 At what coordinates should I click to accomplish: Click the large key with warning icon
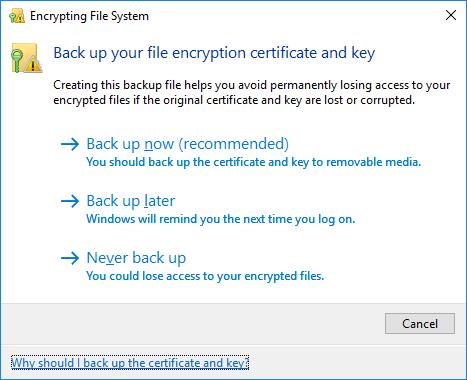pos(27,58)
